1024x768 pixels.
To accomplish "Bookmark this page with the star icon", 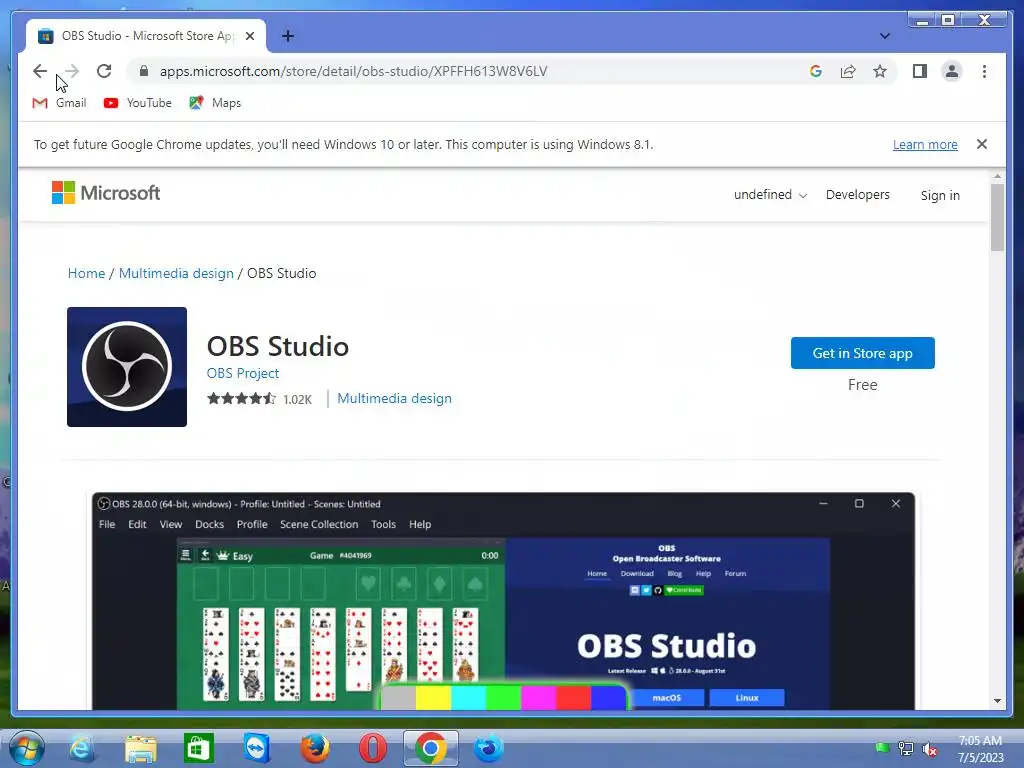I will (880, 71).
